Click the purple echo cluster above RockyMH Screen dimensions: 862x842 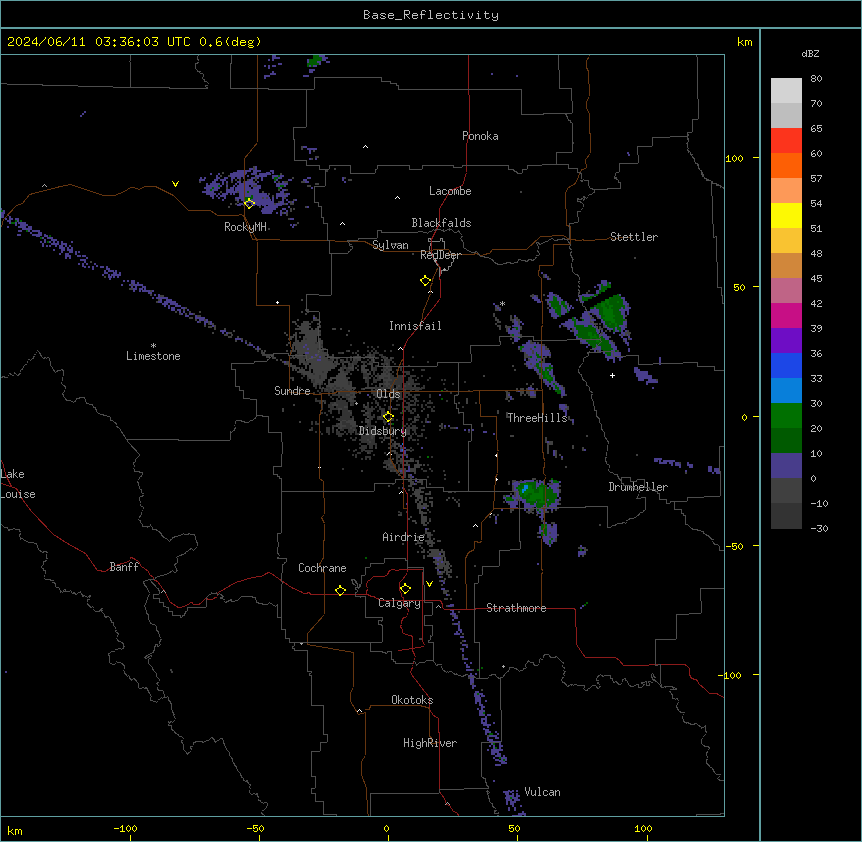point(250,189)
